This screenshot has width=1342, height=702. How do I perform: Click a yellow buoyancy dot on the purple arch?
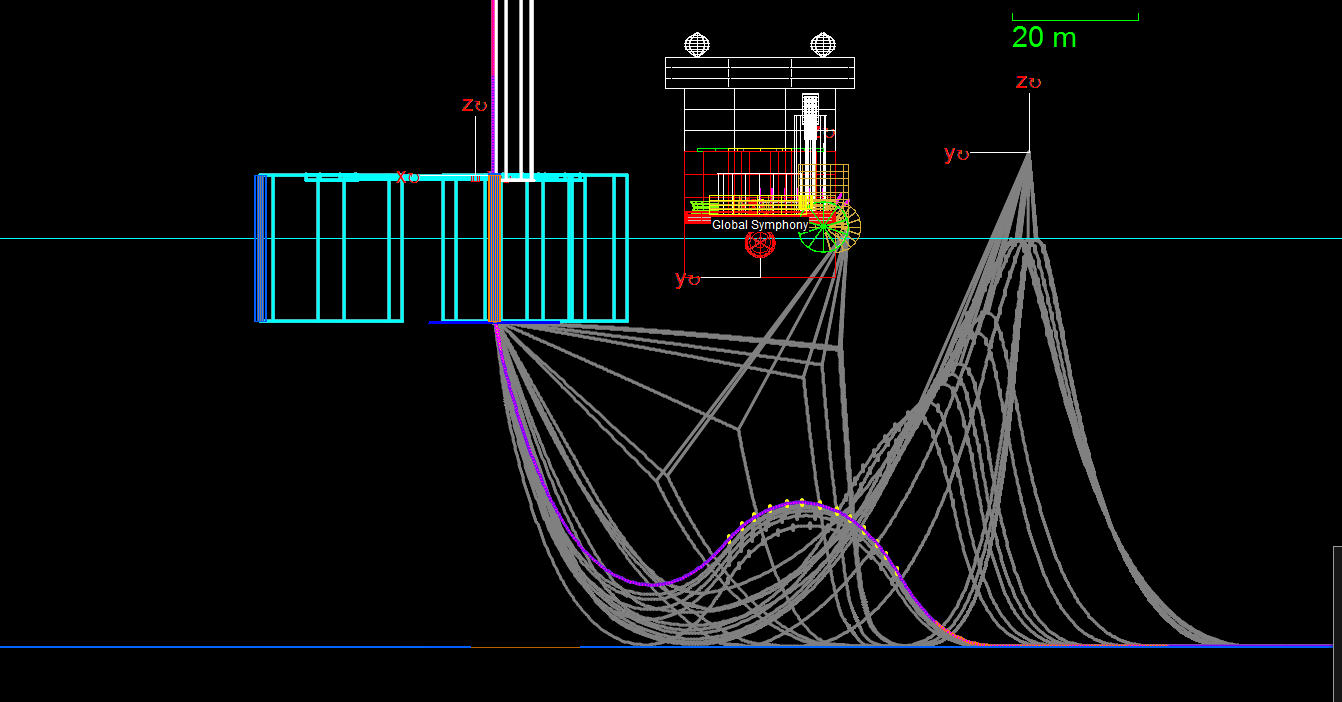[787, 501]
